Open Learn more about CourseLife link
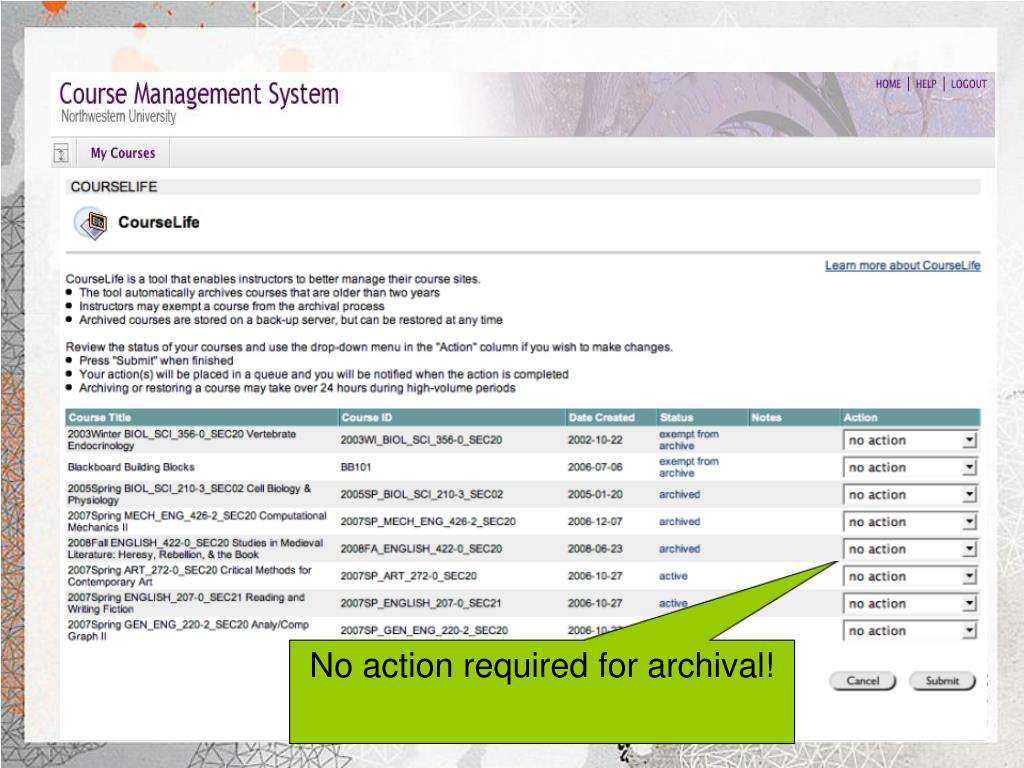Screen dimensions: 1024x768 point(903,265)
